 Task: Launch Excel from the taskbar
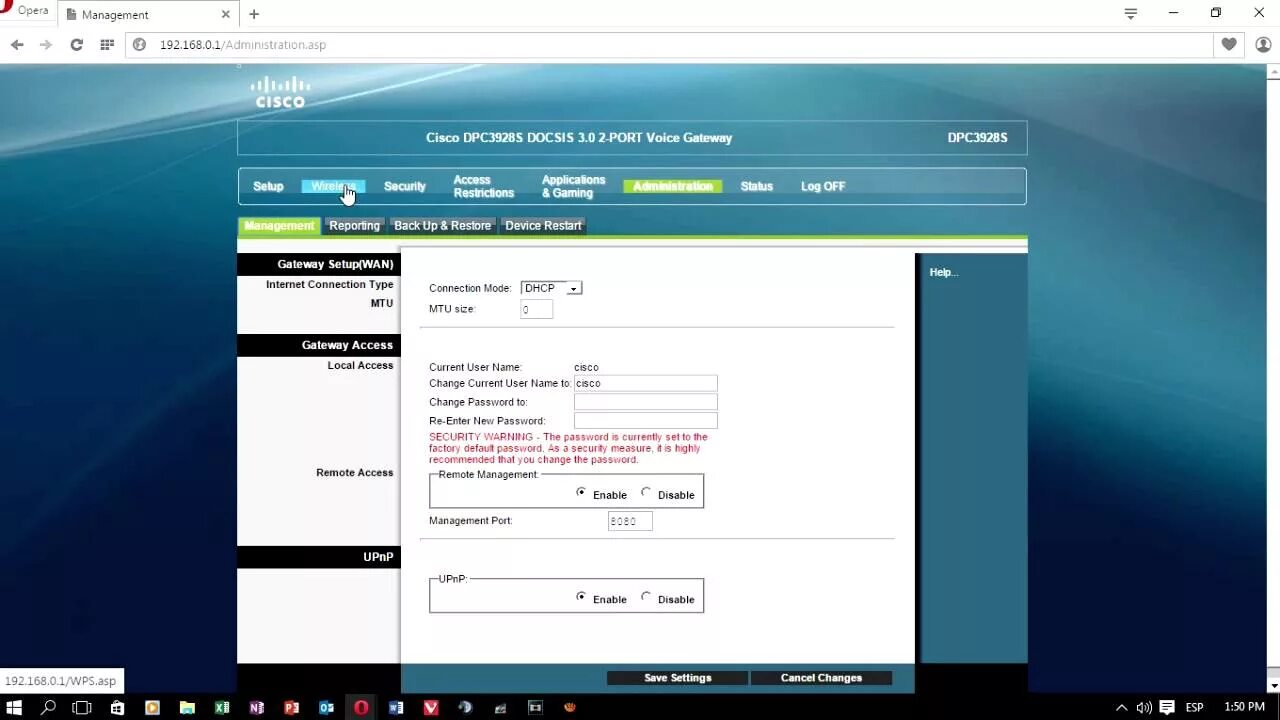tap(221, 708)
